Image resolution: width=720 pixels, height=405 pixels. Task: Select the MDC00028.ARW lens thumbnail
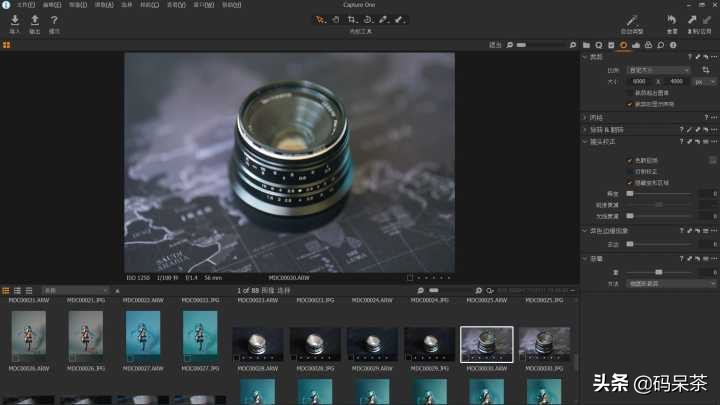[x=258, y=343]
